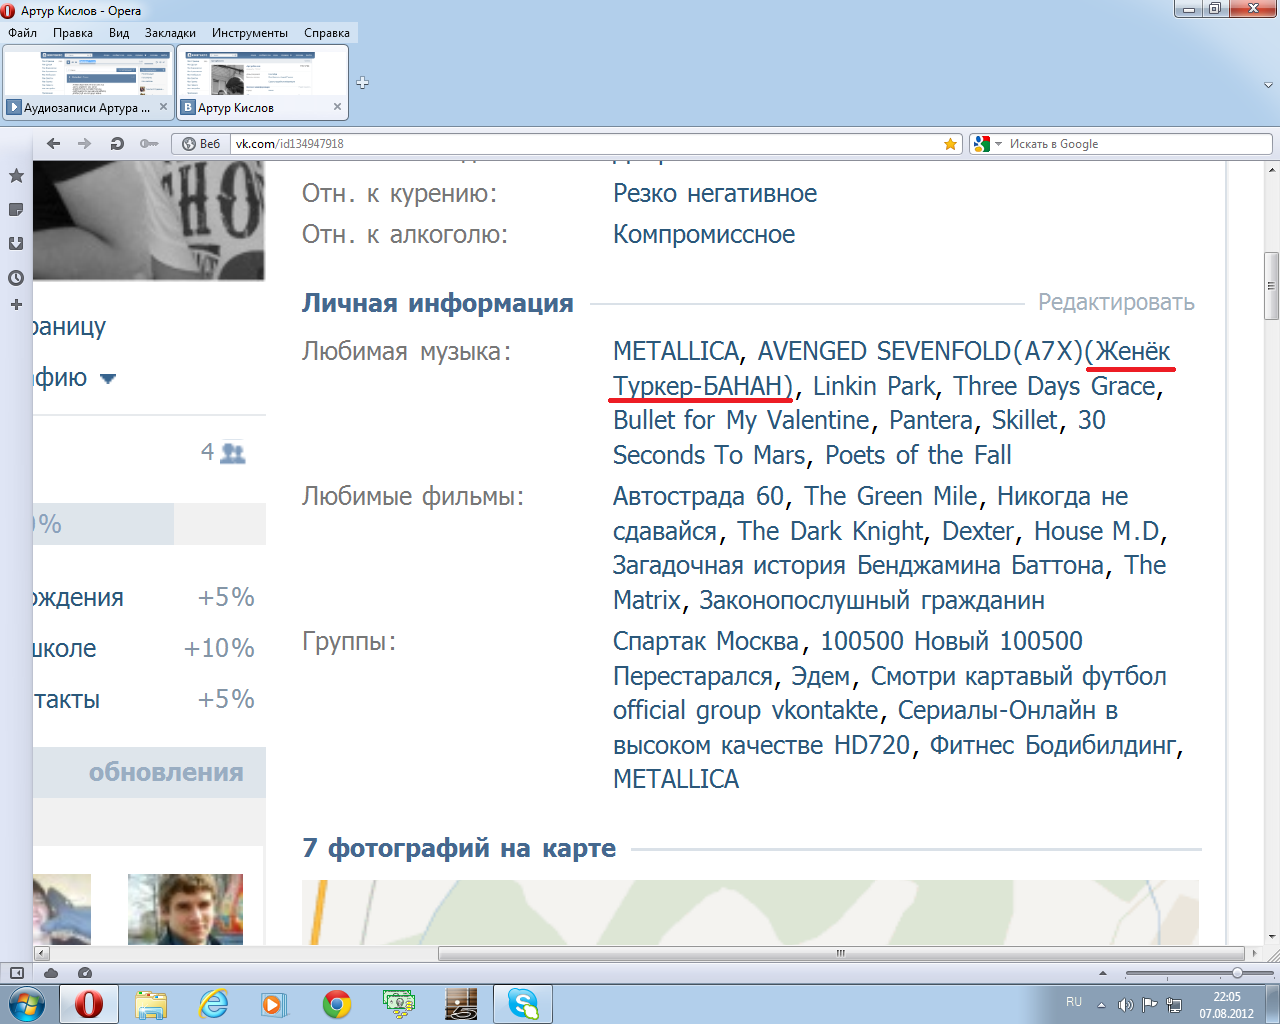1280x1024 pixels.
Task: Open the Linkin Park music link
Action: pos(874,386)
